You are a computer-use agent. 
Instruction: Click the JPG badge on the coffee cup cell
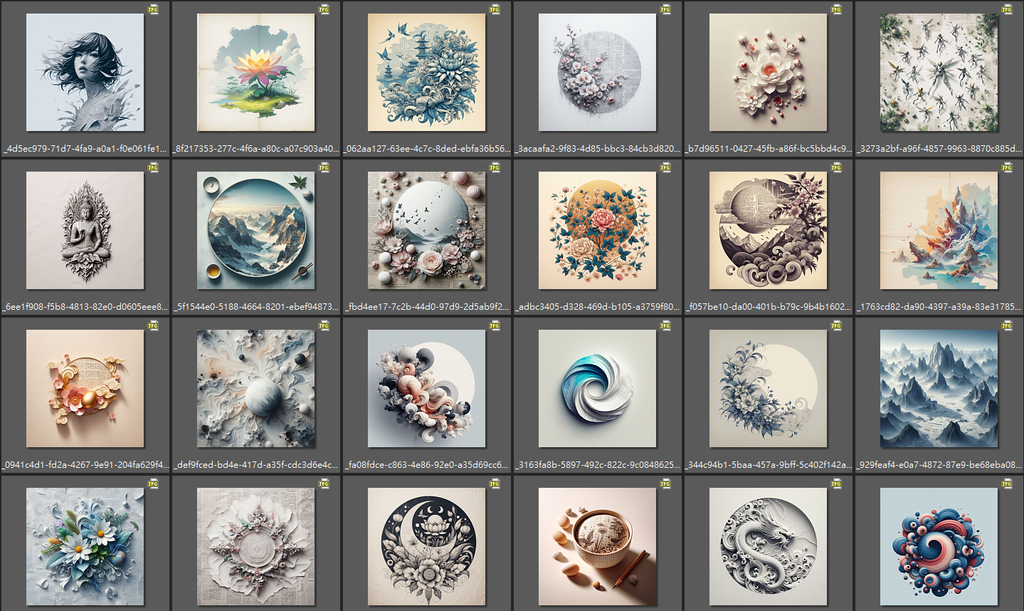point(665,484)
